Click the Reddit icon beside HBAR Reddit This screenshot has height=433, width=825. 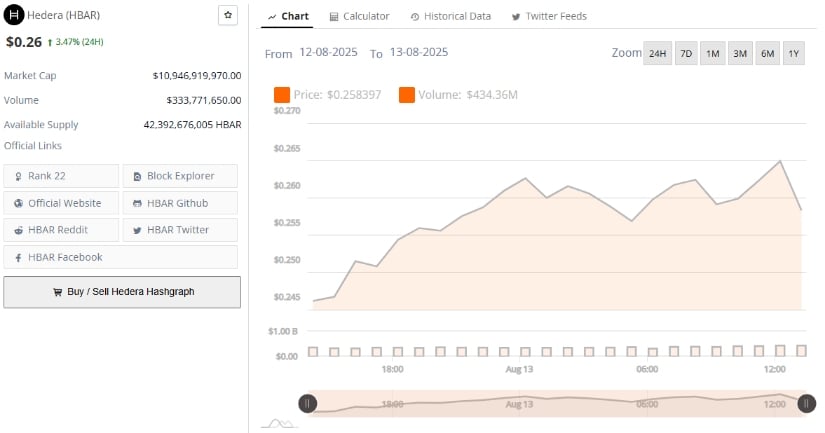[18, 230]
